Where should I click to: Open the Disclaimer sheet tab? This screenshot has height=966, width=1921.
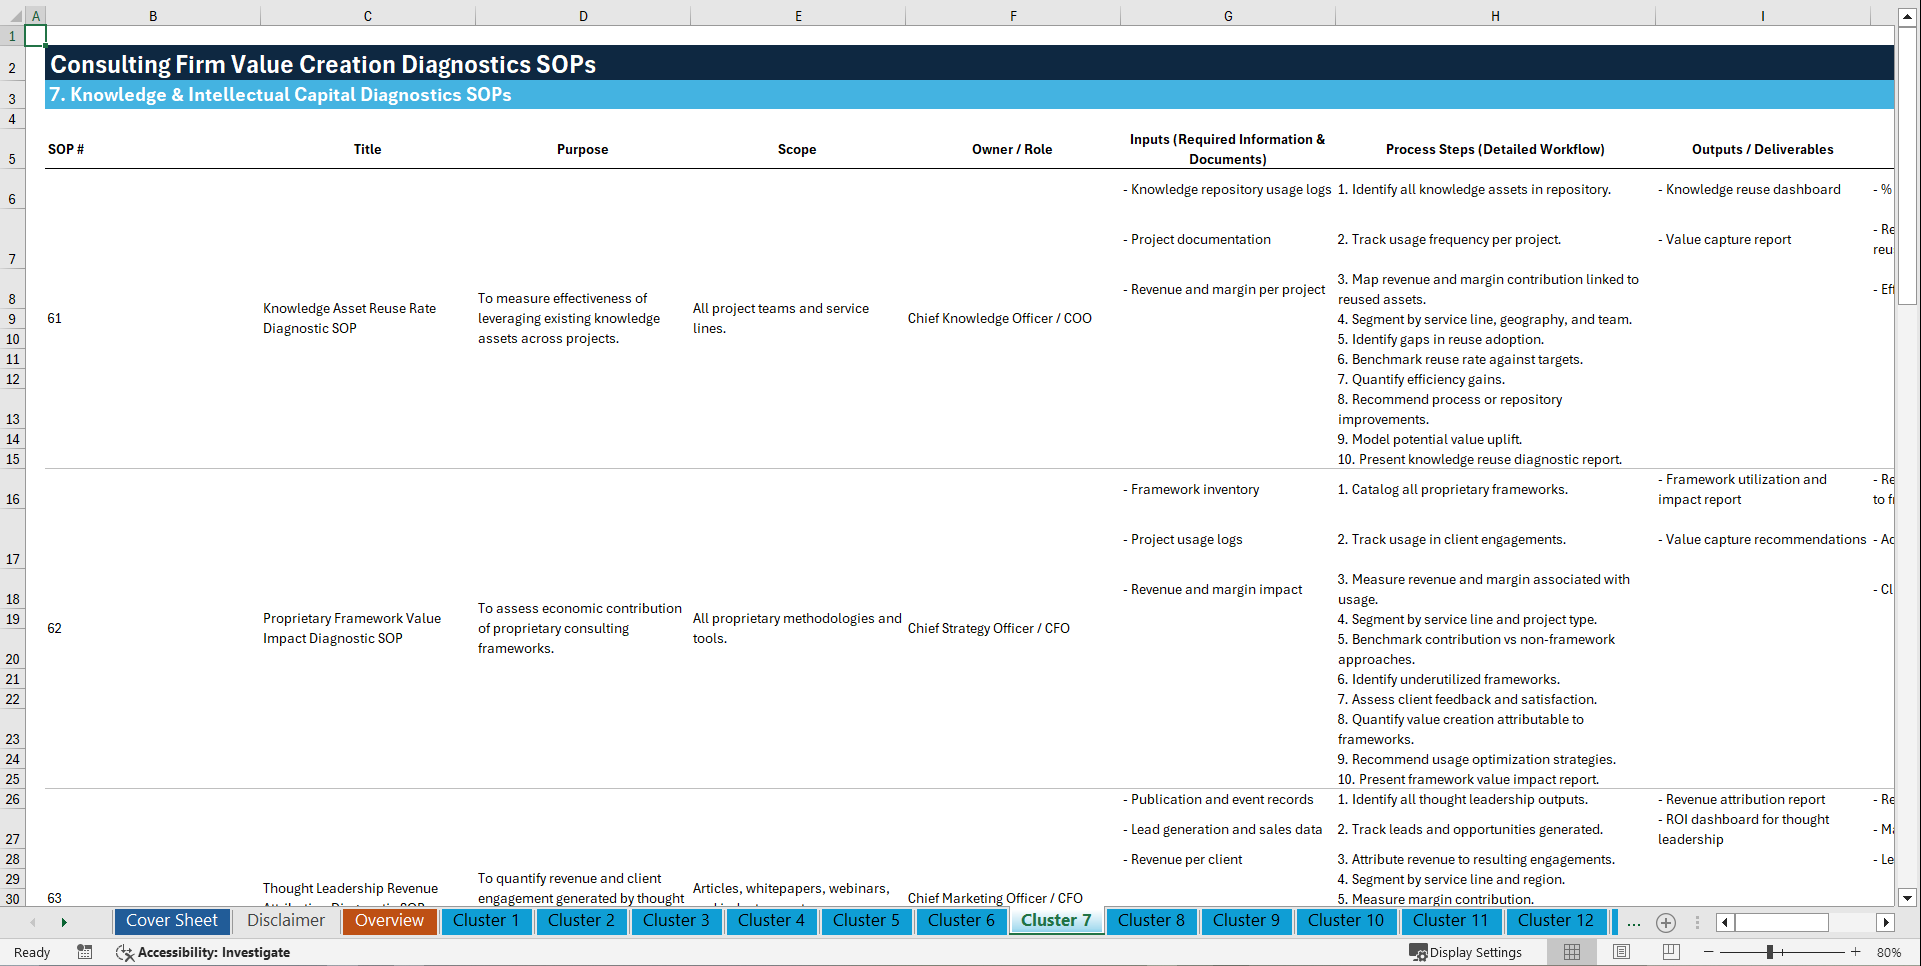(285, 921)
